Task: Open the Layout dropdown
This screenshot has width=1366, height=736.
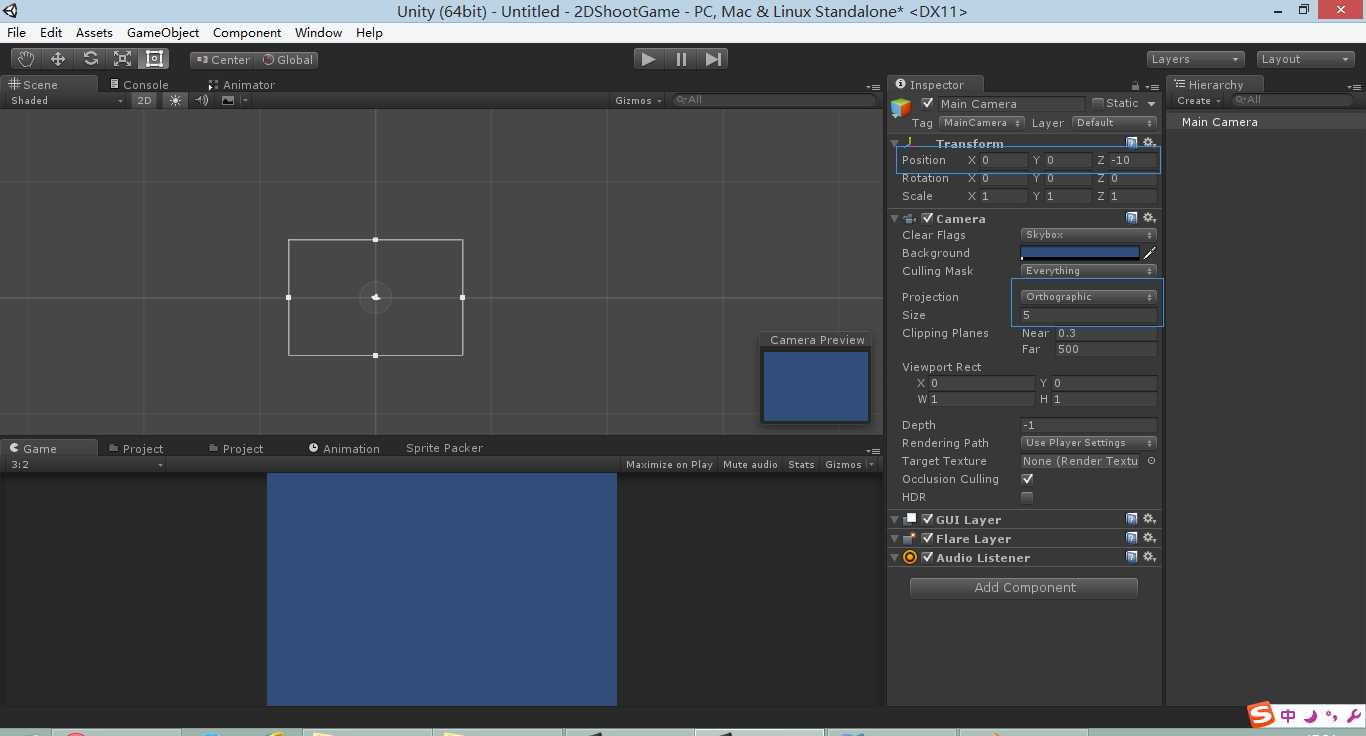Action: tap(1305, 59)
